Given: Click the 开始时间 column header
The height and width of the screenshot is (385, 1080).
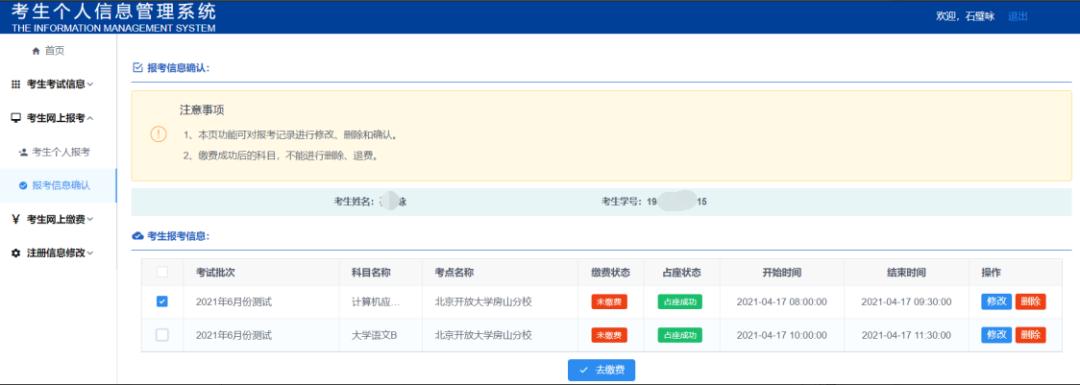Looking at the screenshot, I should point(782,272).
